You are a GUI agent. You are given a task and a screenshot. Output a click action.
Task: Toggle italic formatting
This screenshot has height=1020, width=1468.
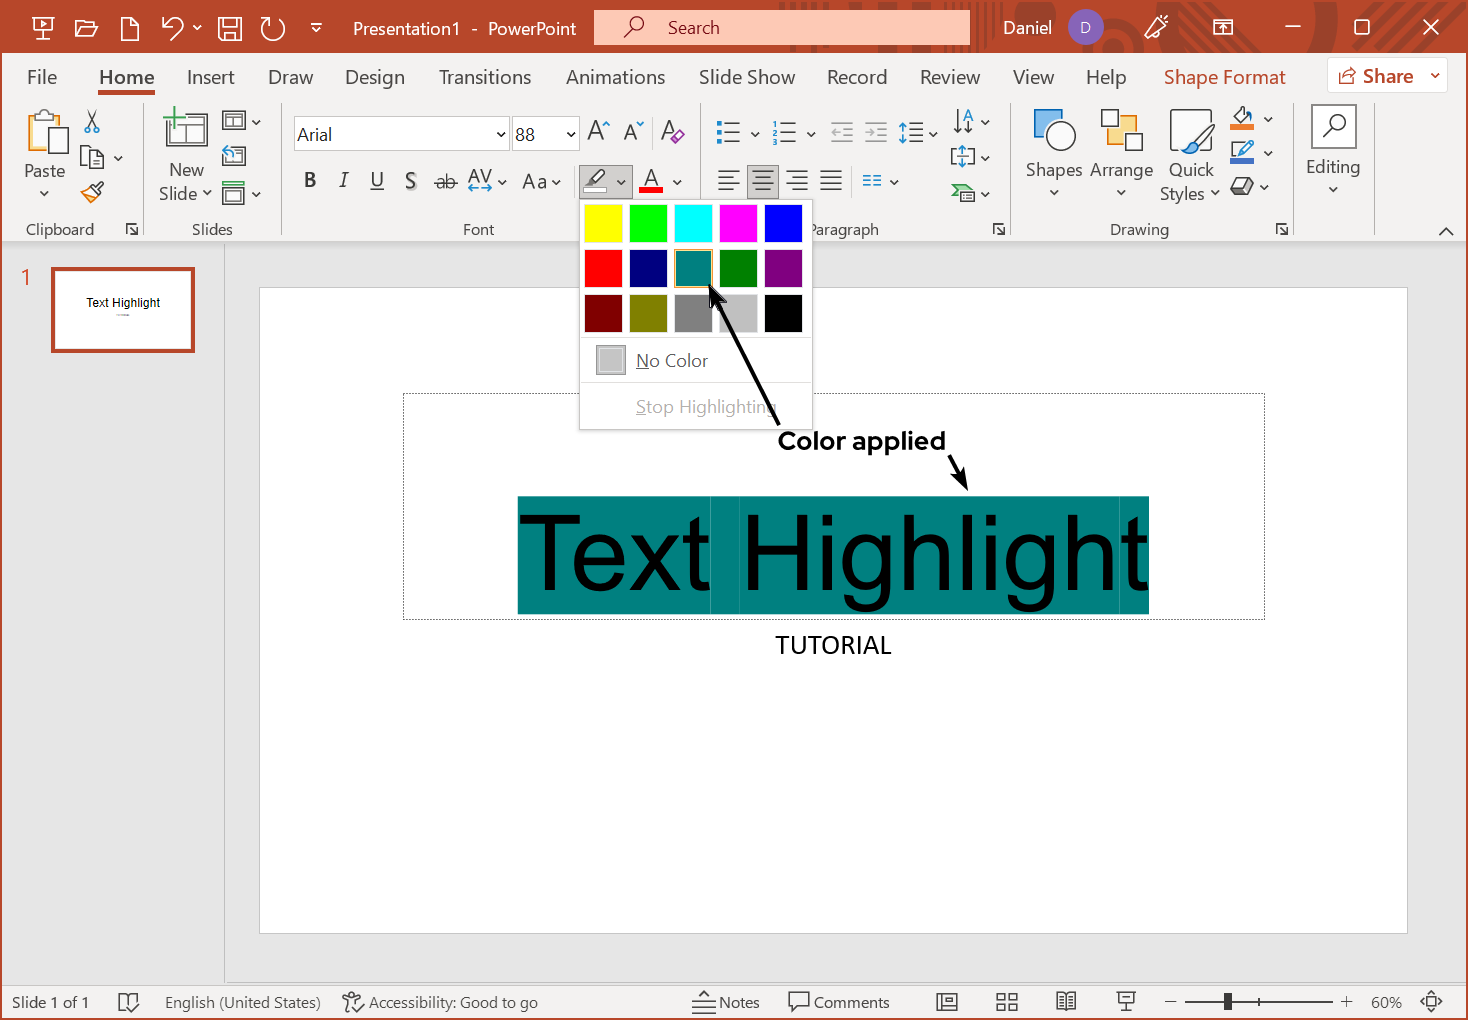tap(343, 181)
